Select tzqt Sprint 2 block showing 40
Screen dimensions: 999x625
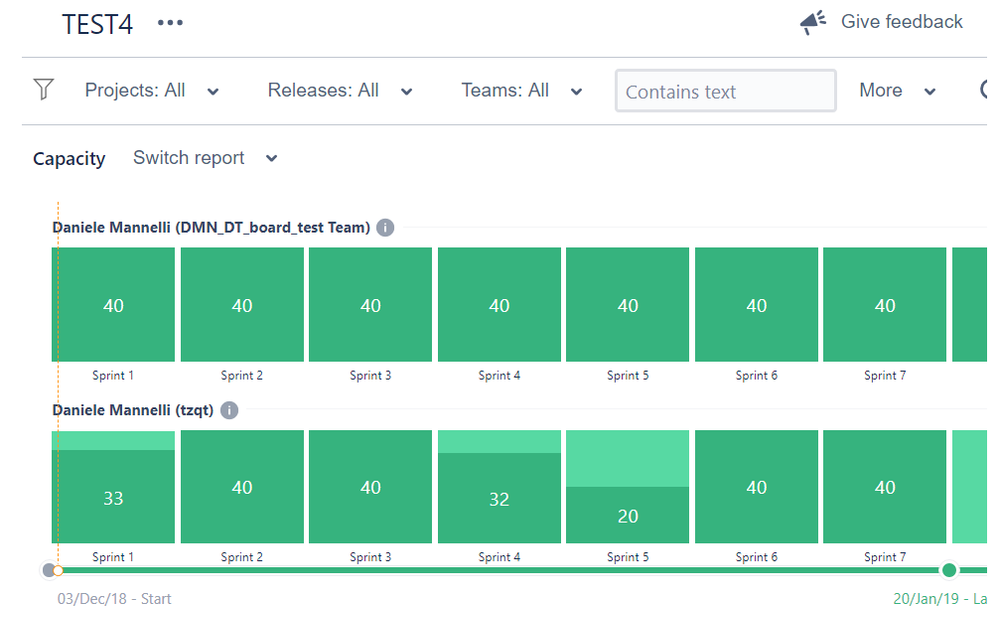(x=242, y=487)
